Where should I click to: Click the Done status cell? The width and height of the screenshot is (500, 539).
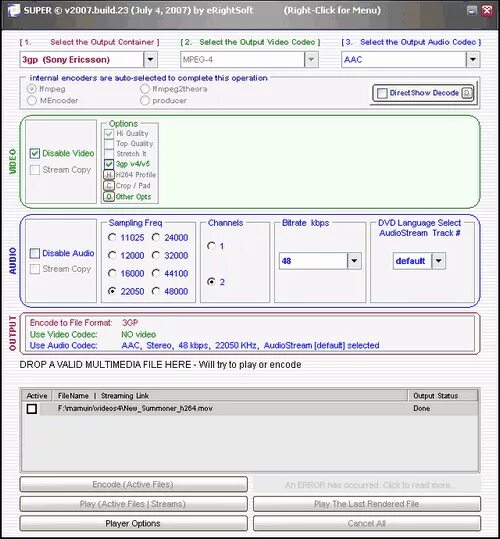(x=422, y=408)
